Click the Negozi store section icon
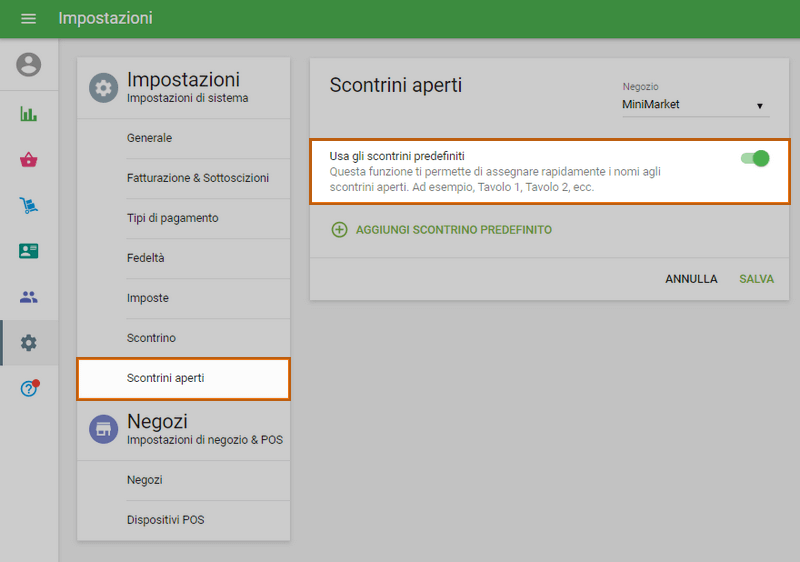 click(103, 429)
